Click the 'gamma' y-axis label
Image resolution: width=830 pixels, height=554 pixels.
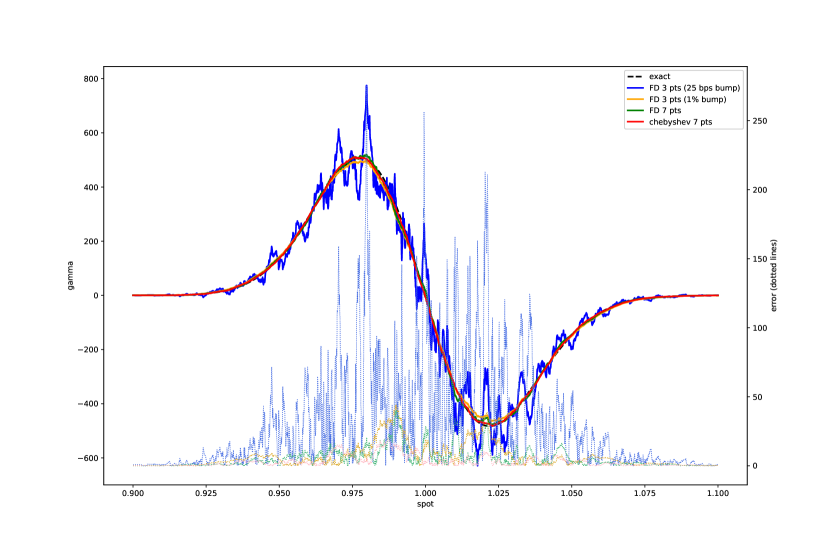(70, 276)
